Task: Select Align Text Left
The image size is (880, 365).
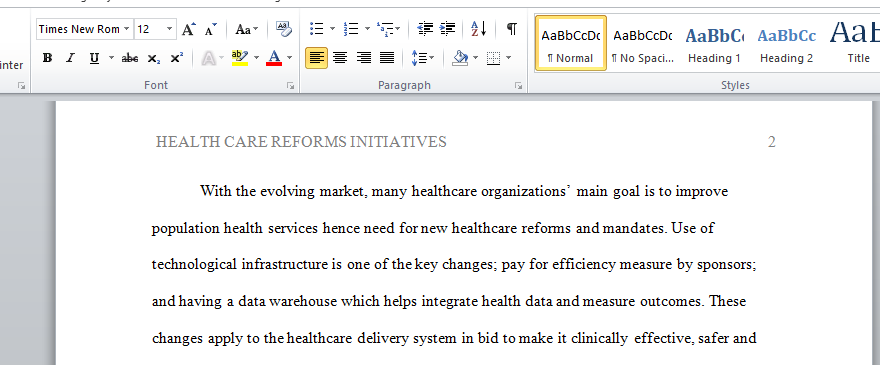Action: pyautogui.click(x=317, y=58)
